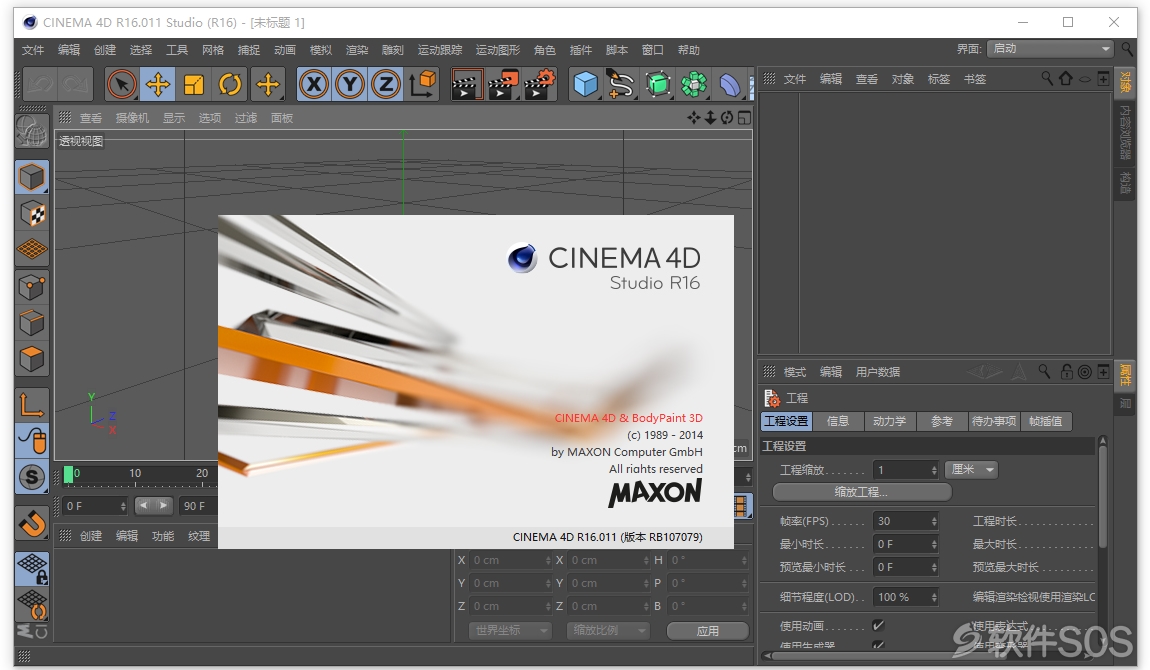Image resolution: width=1150 pixels, height=670 pixels.
Task: Click the 应用 apply button
Action: (x=708, y=630)
